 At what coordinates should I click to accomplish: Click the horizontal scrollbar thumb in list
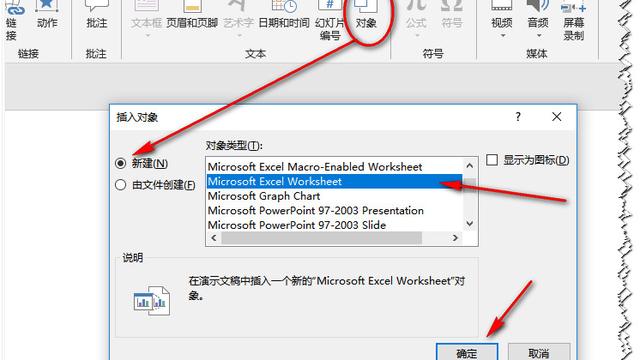[322, 238]
